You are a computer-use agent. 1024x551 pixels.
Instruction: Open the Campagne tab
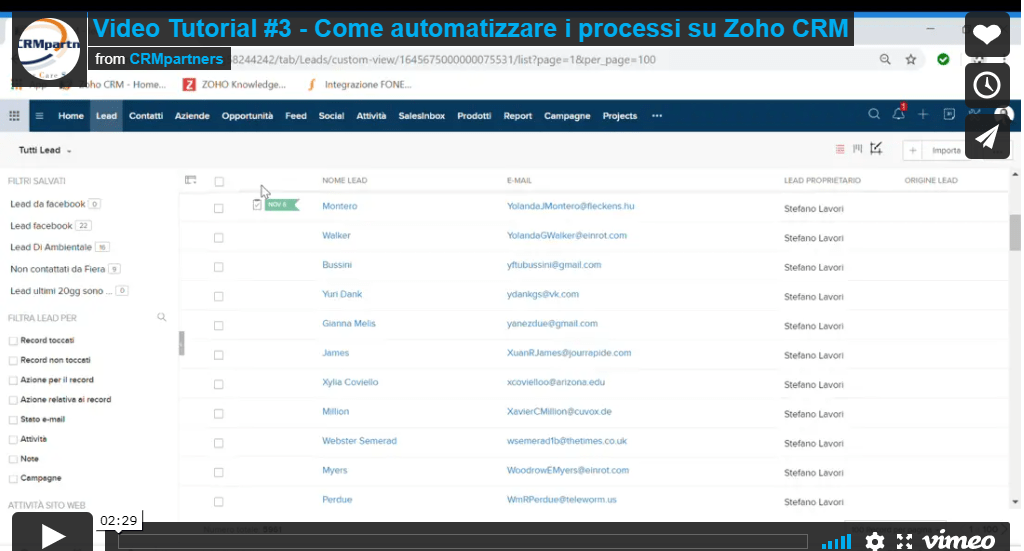point(567,116)
